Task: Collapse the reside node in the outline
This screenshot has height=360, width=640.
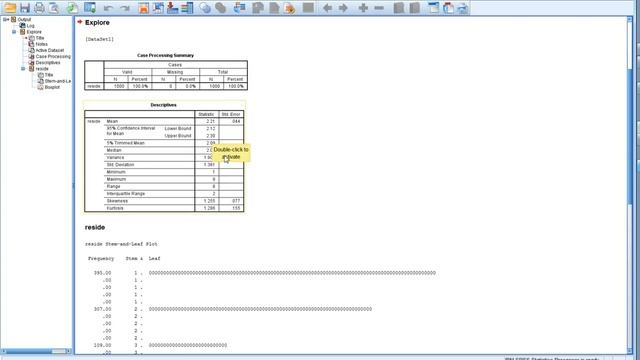Action: click(x=23, y=69)
